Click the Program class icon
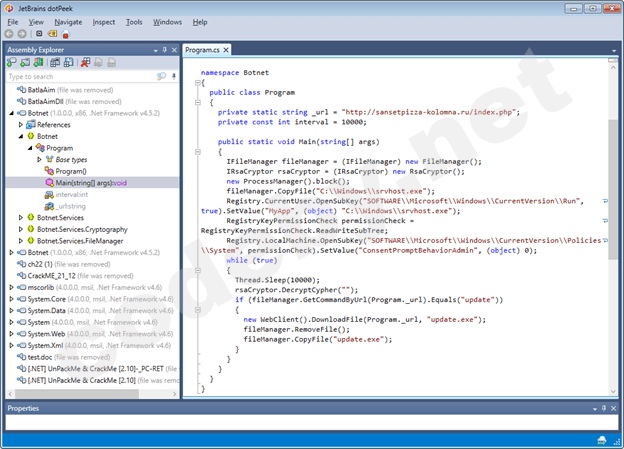 pos(40,148)
